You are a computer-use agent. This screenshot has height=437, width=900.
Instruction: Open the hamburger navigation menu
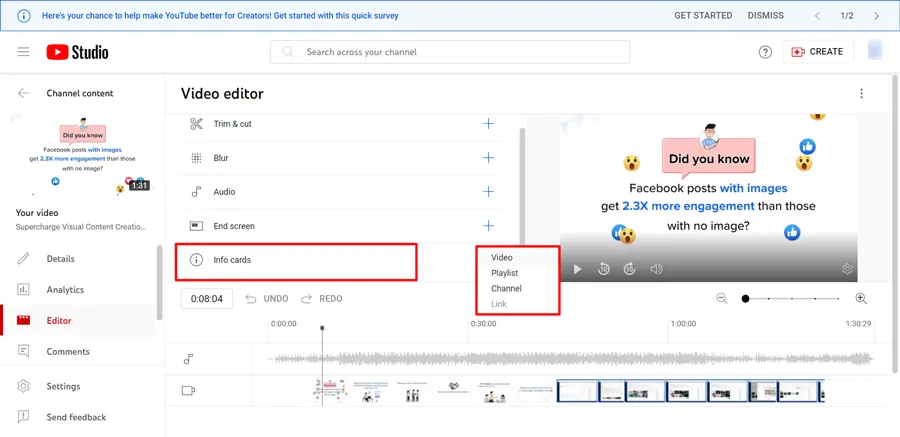pyautogui.click(x=23, y=52)
